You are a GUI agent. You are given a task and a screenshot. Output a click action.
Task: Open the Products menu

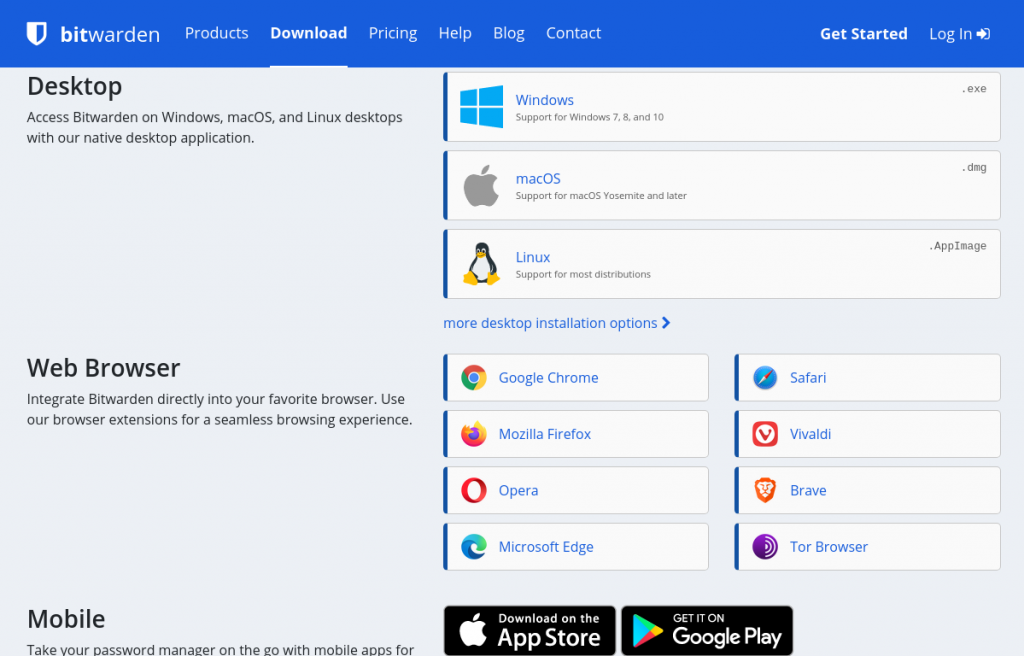[216, 33]
